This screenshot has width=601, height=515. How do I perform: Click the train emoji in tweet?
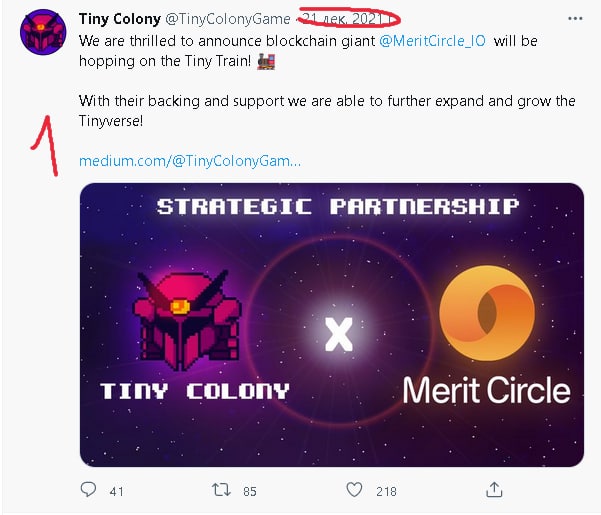coord(266,61)
